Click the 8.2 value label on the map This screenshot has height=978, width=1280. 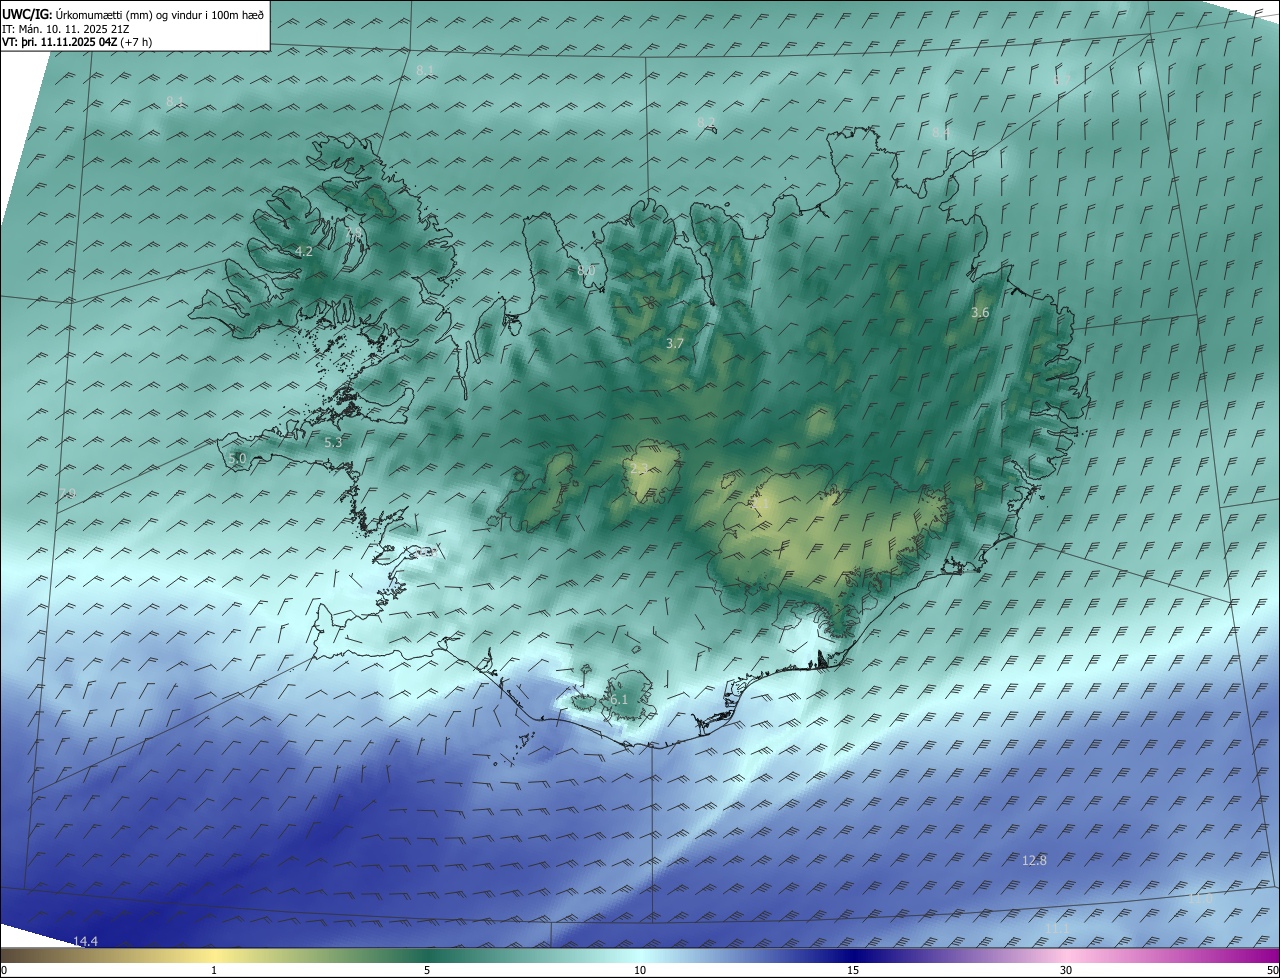[x=706, y=123]
